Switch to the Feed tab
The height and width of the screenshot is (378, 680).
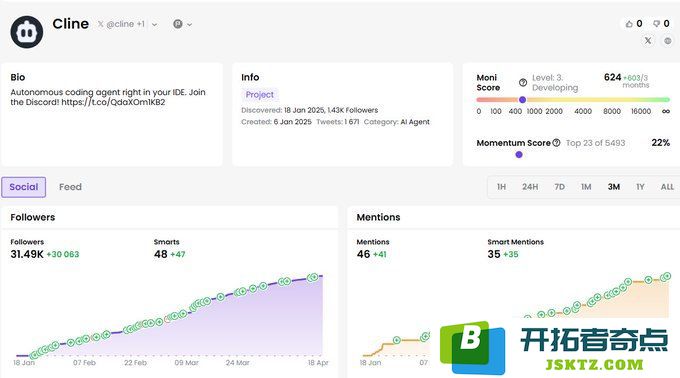pyautogui.click(x=70, y=187)
